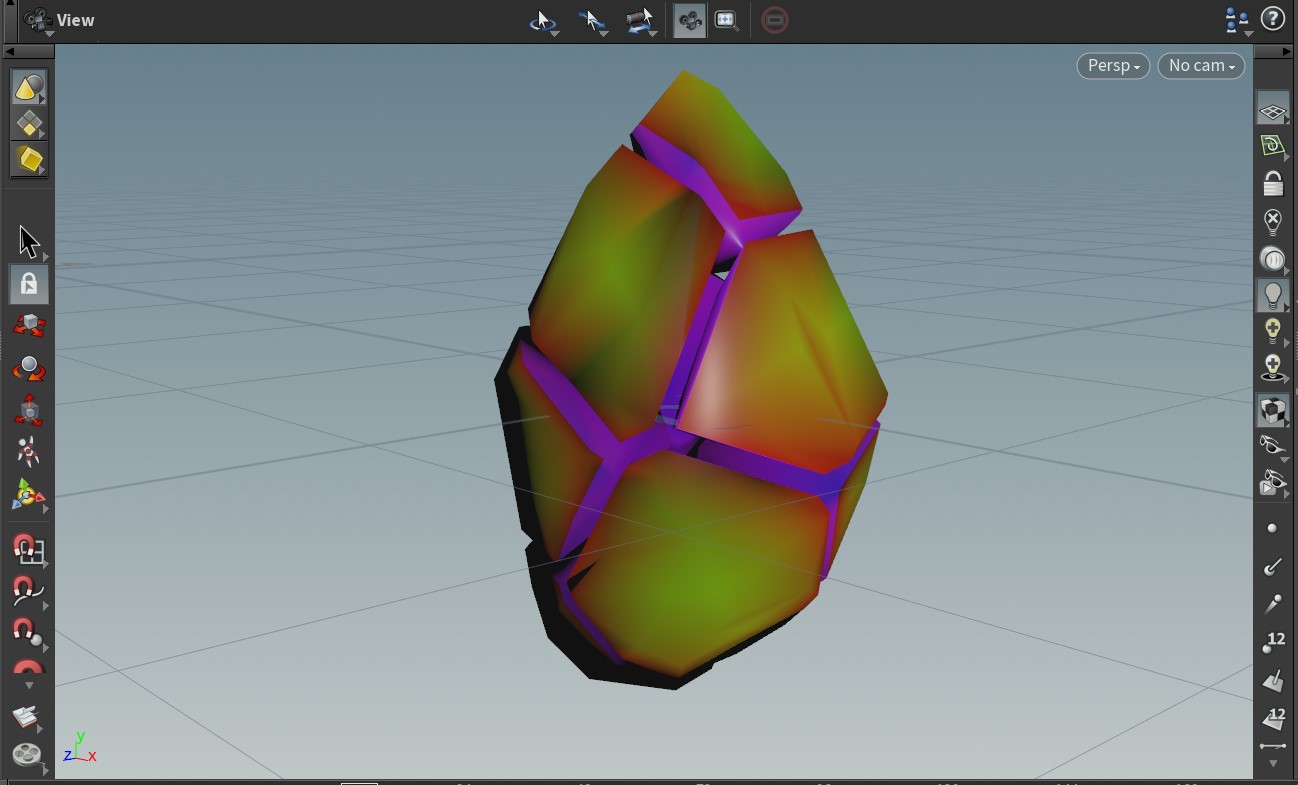Click the frame/zoom region magnifier button
The height and width of the screenshot is (785, 1298).
pyautogui.click(x=727, y=20)
